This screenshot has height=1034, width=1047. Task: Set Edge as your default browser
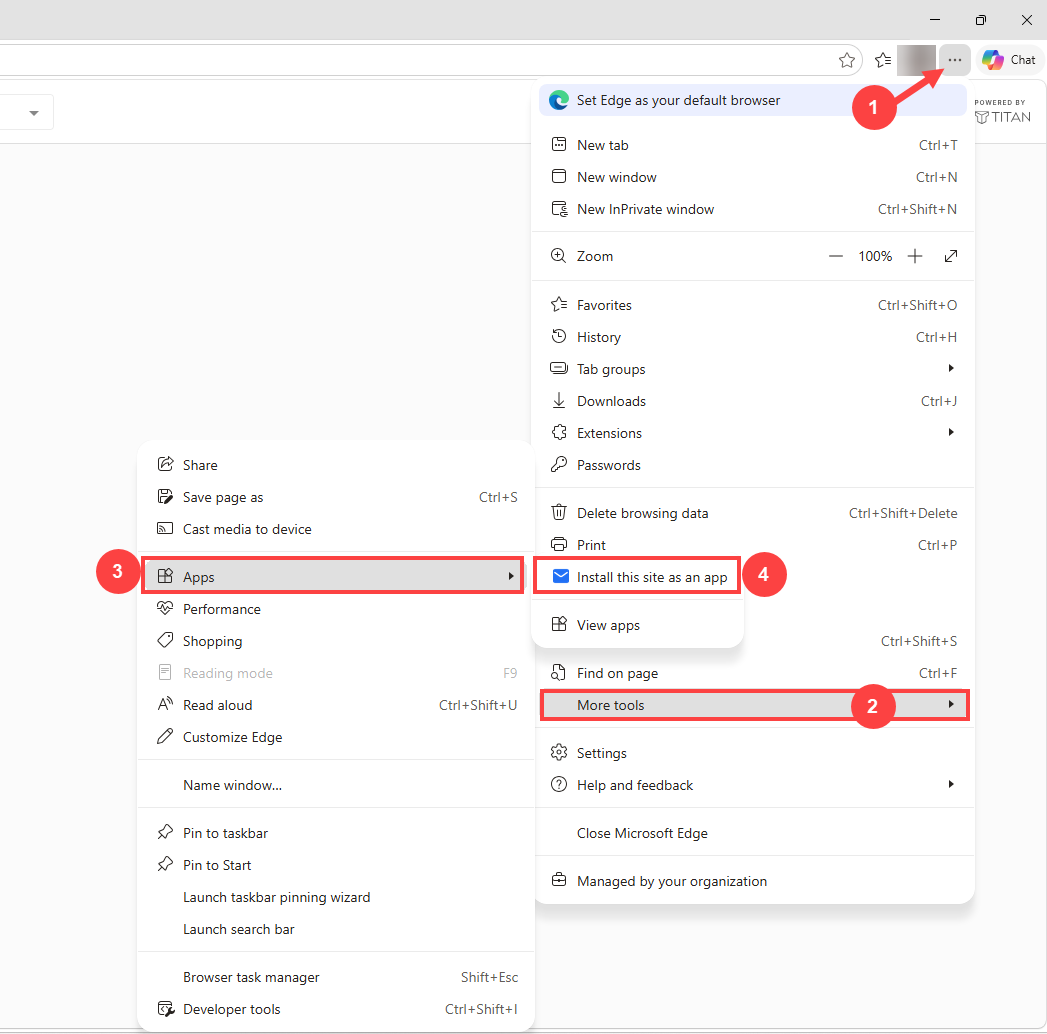(x=753, y=100)
